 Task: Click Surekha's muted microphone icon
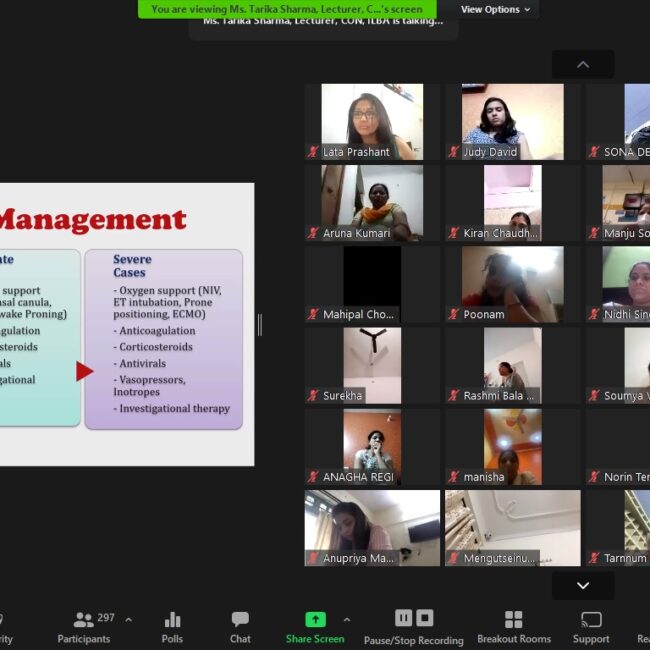(x=314, y=396)
